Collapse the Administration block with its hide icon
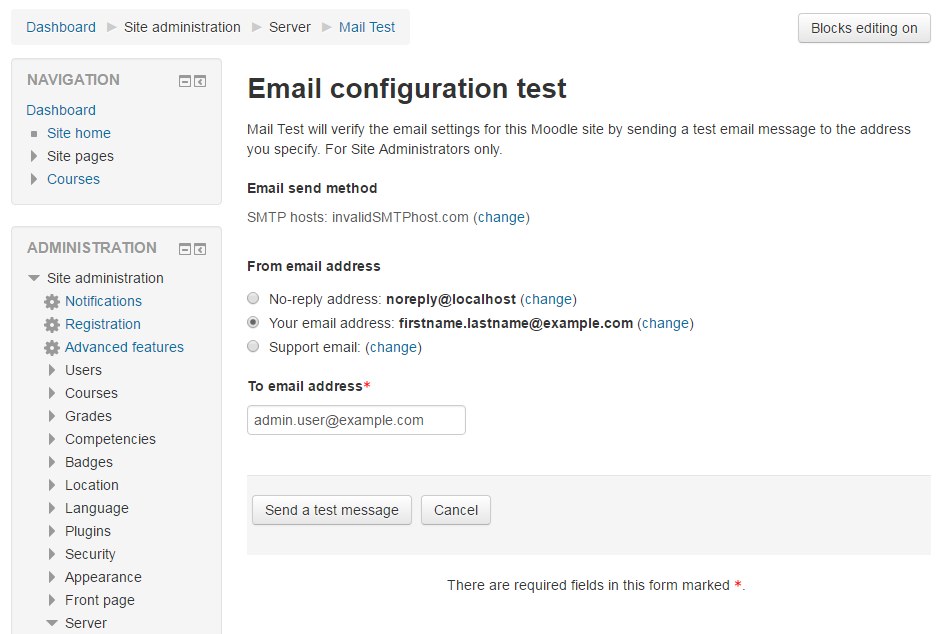940x634 pixels. coord(185,249)
